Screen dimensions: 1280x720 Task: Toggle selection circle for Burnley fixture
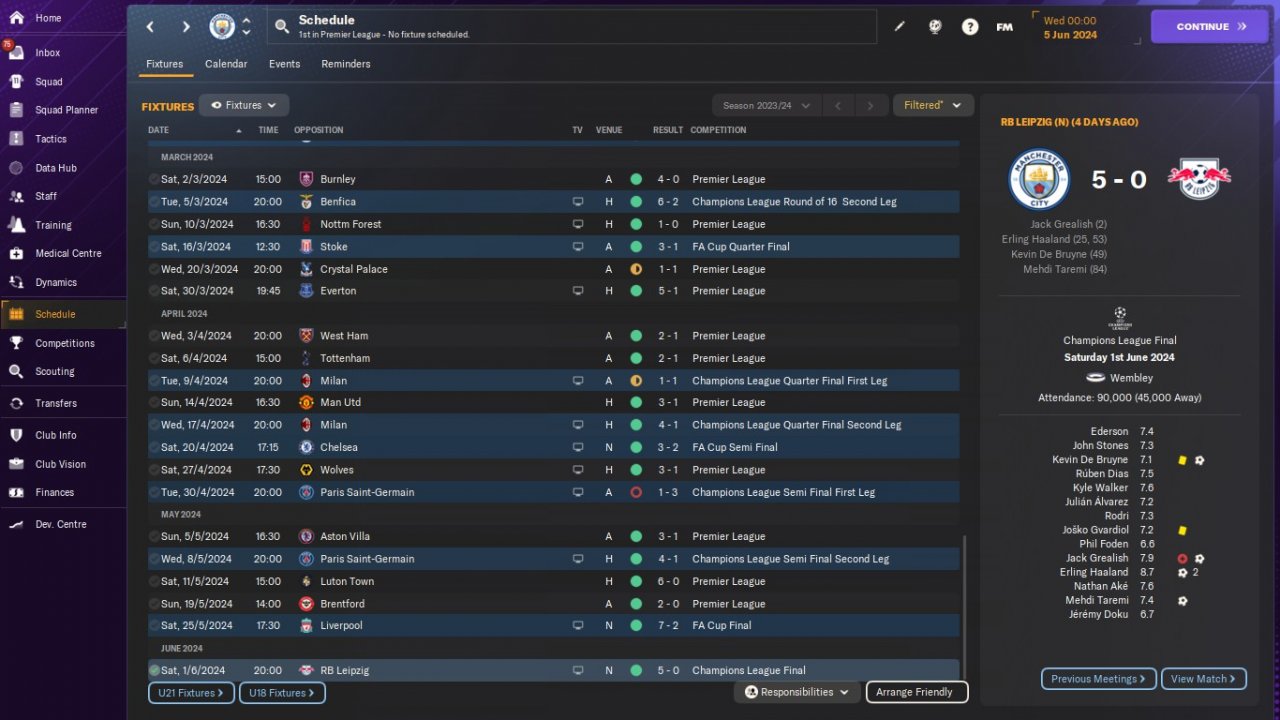154,179
